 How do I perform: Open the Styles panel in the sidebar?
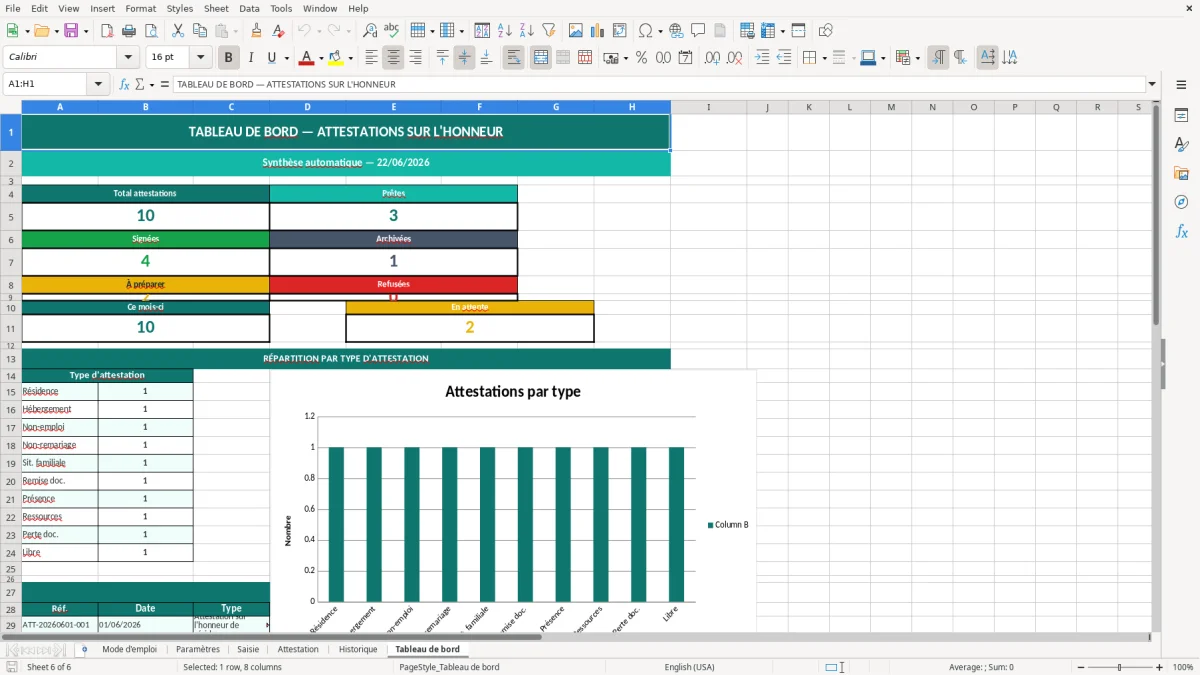[1181, 144]
